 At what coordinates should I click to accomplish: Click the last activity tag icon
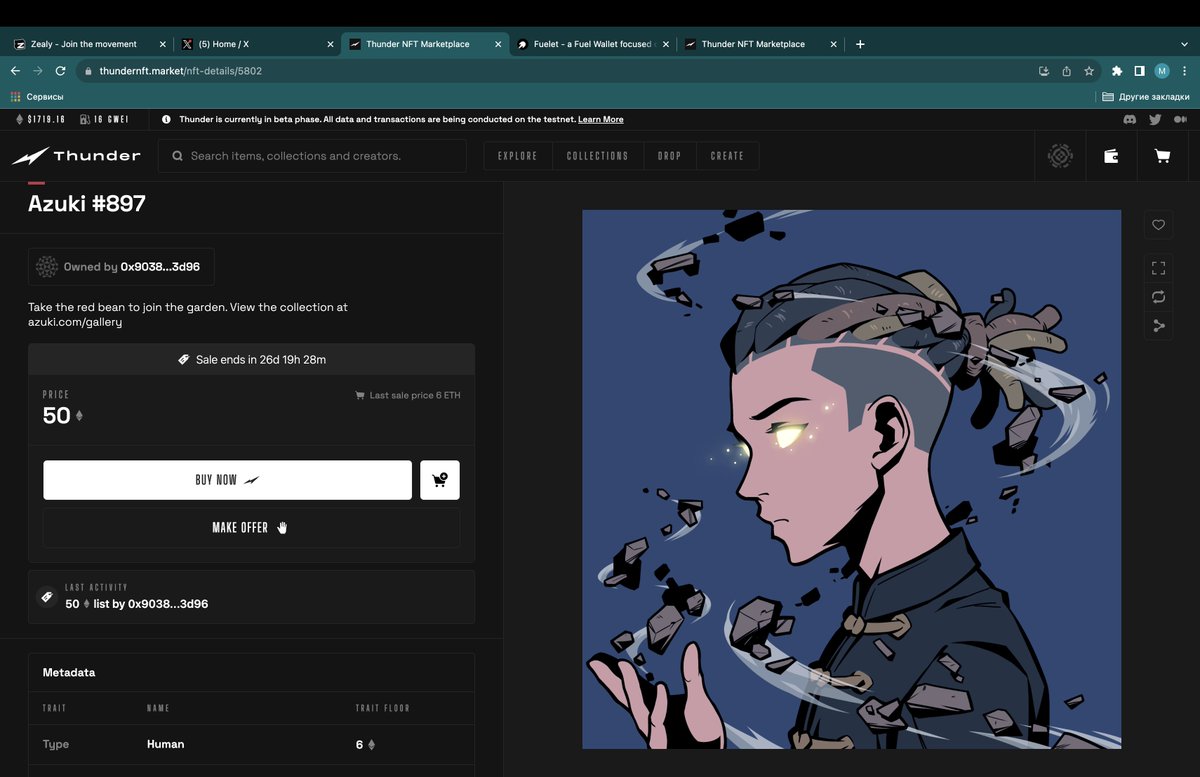(46, 597)
